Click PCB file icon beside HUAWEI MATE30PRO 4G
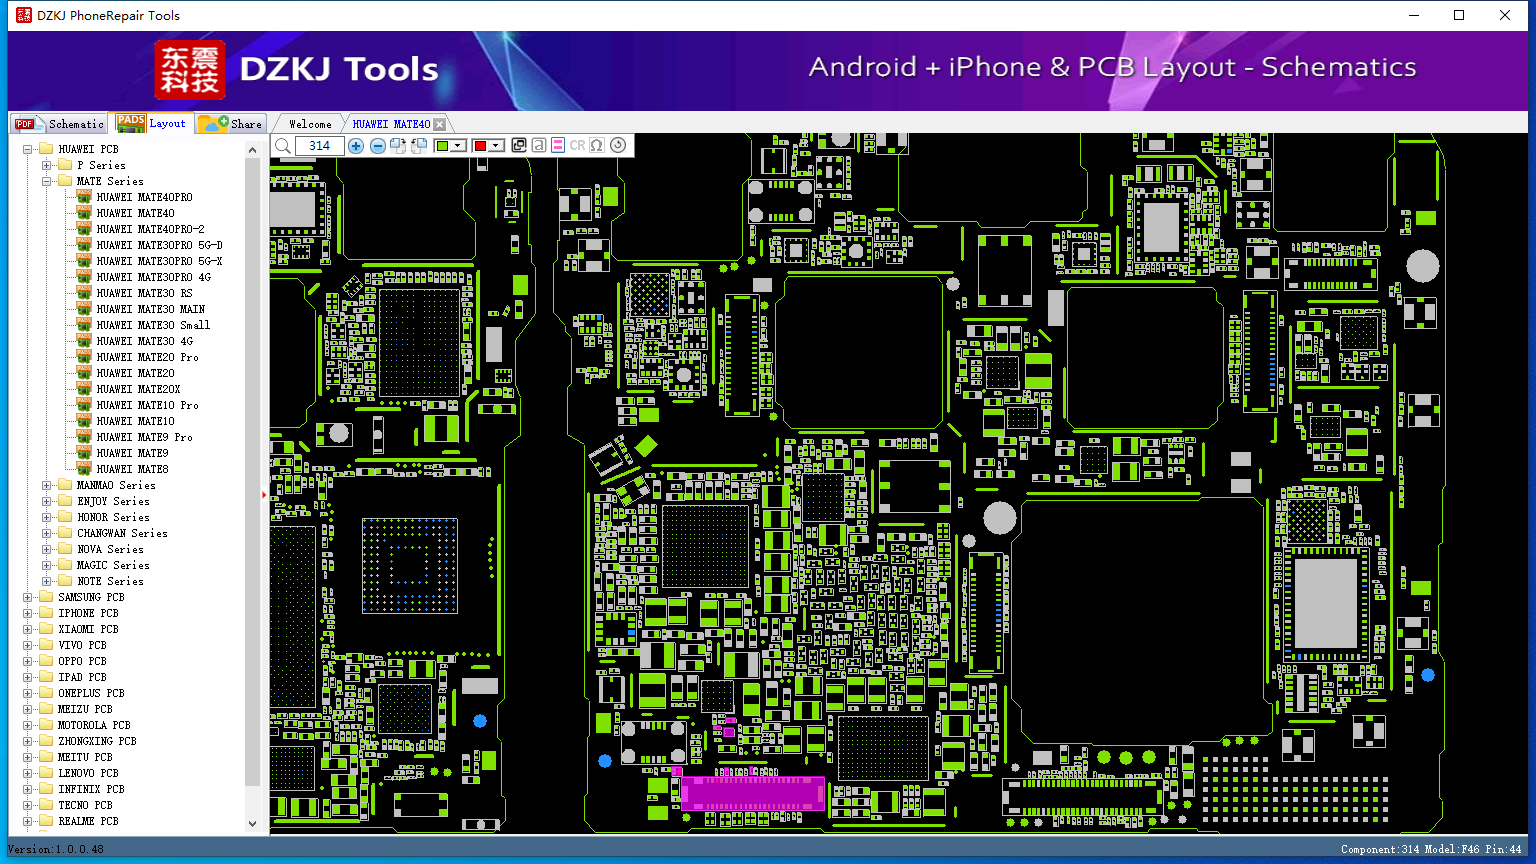The width and height of the screenshot is (1536, 864). coord(84,277)
